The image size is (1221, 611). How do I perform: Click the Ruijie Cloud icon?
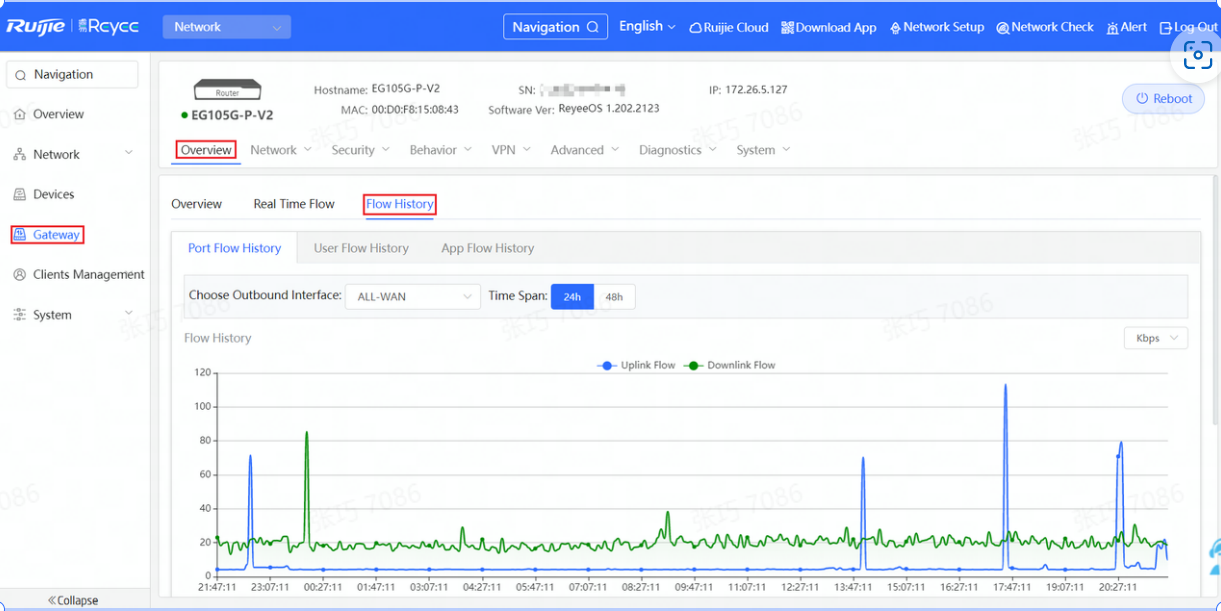tap(696, 28)
